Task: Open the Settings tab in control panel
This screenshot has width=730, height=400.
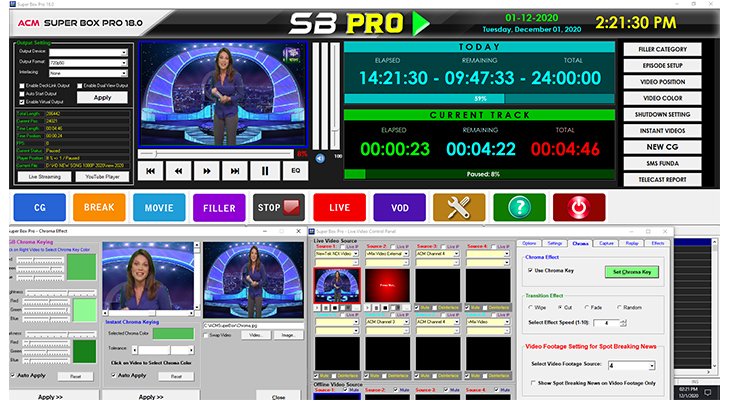Action: pos(555,243)
